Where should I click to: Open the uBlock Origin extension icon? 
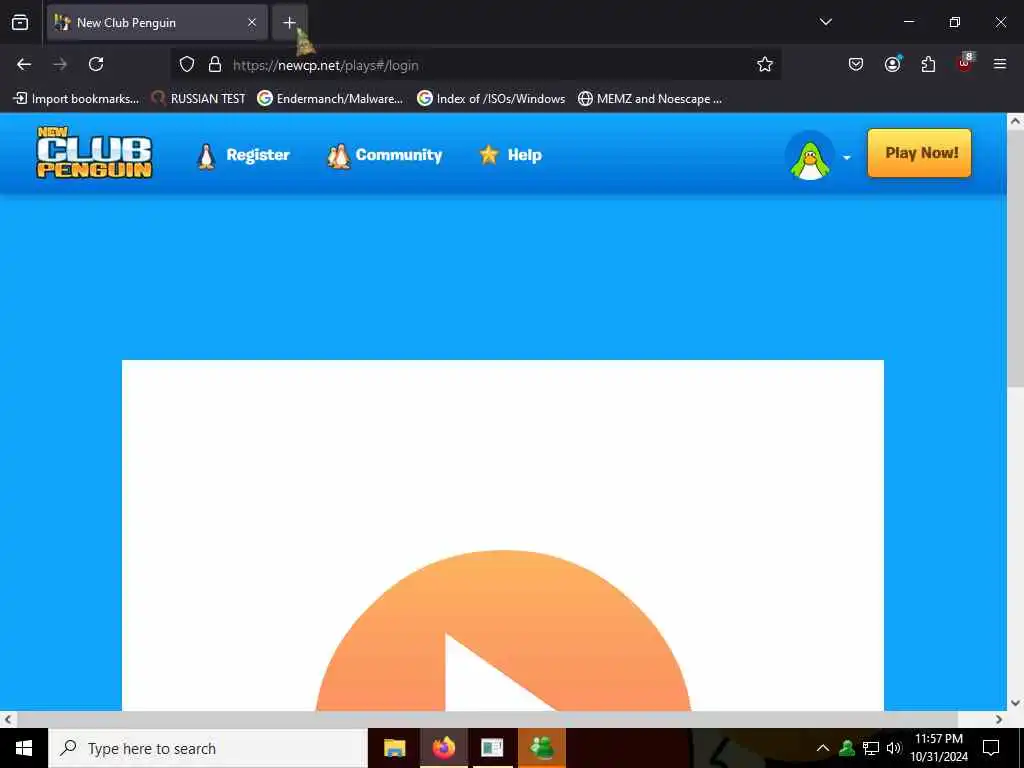pos(965,63)
